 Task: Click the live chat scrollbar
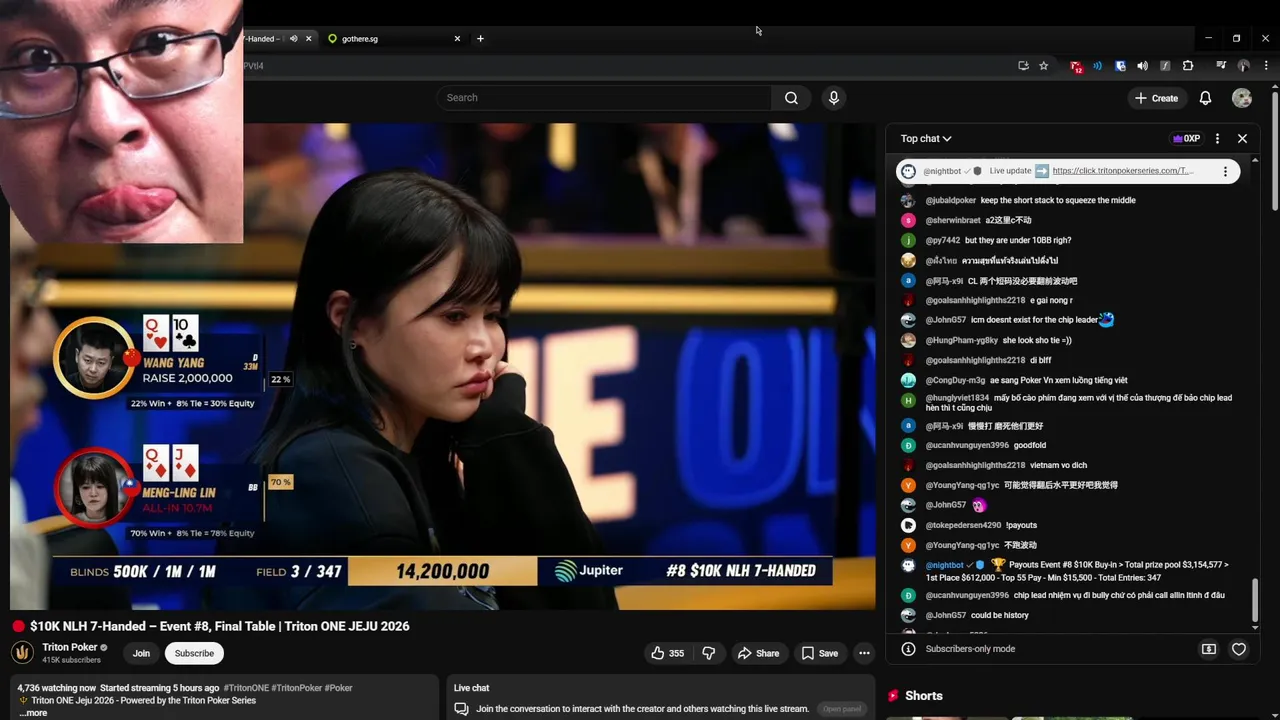tap(1255, 600)
